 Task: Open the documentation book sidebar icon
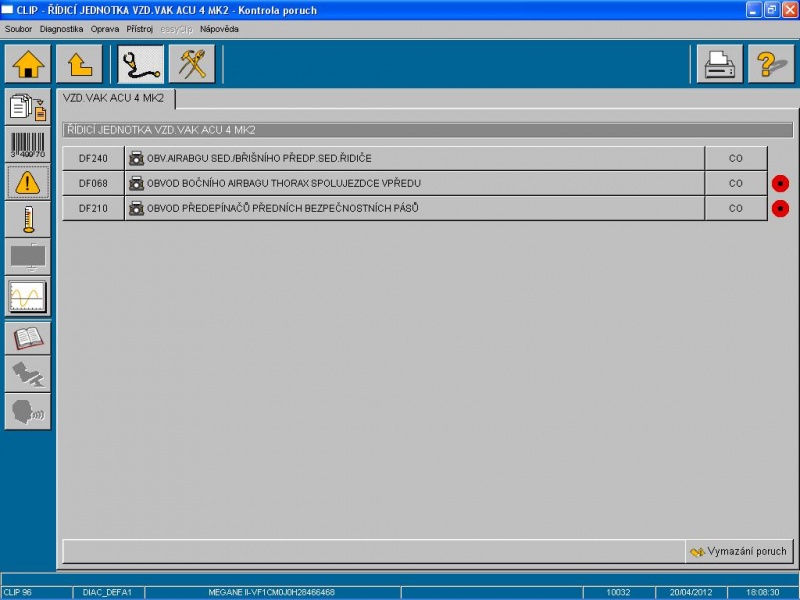pos(28,339)
